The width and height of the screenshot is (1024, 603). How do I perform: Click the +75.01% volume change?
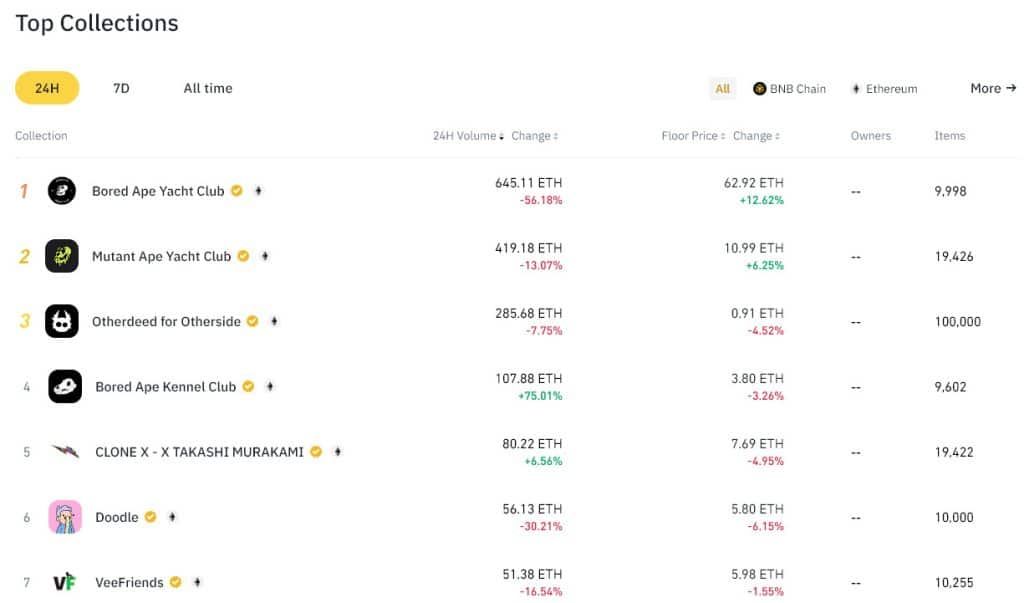[x=540, y=396]
